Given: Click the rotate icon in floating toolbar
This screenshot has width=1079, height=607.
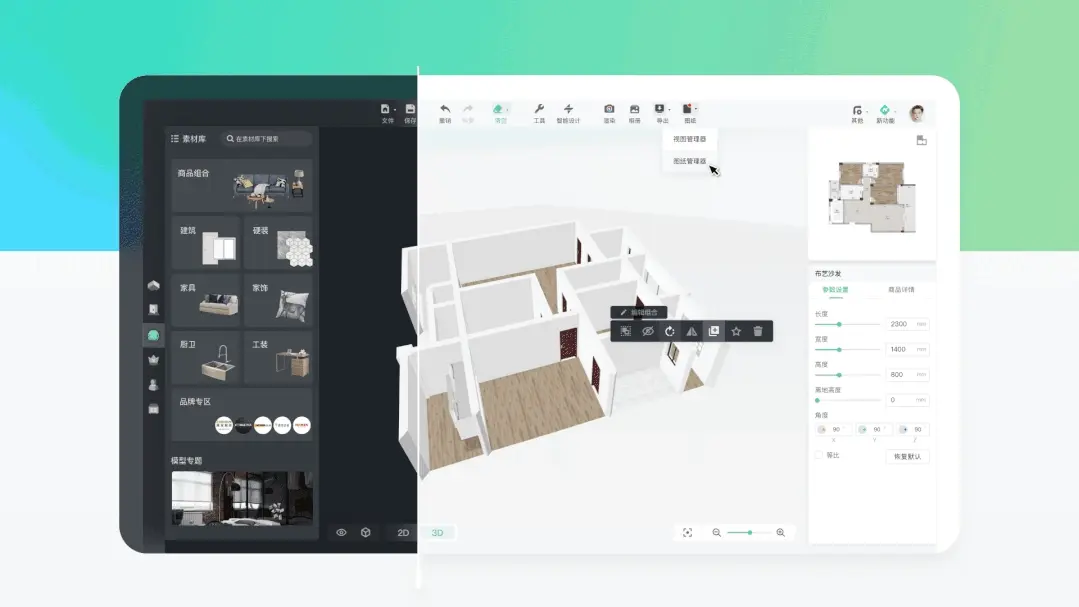Looking at the screenshot, I should pyautogui.click(x=670, y=331).
